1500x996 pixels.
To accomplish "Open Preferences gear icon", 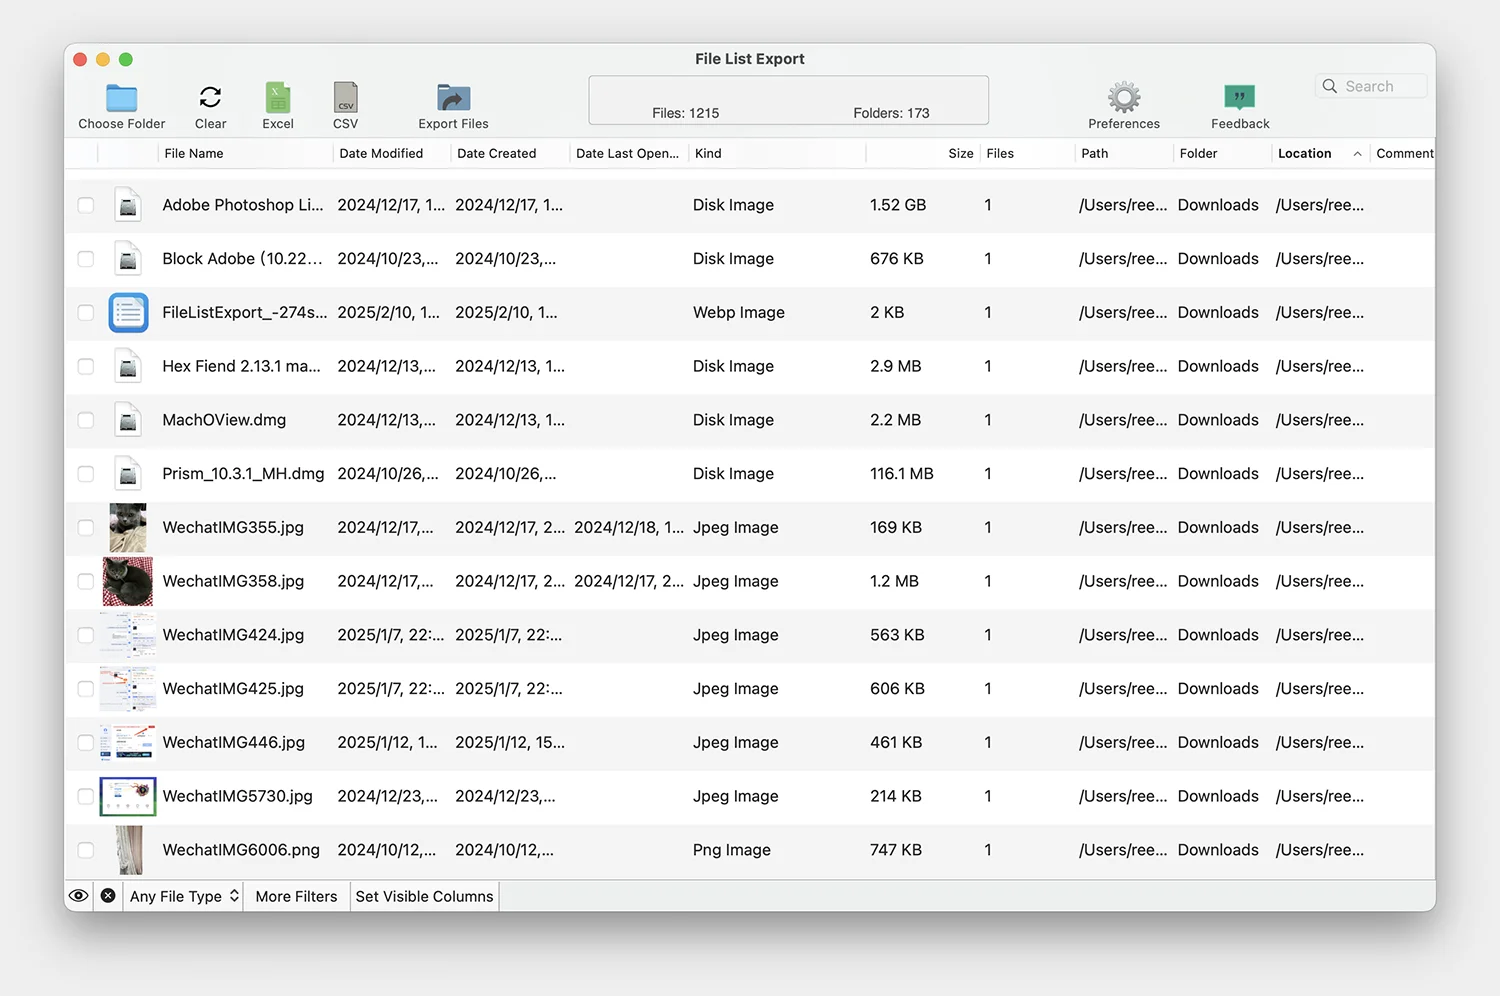I will click(x=1124, y=98).
